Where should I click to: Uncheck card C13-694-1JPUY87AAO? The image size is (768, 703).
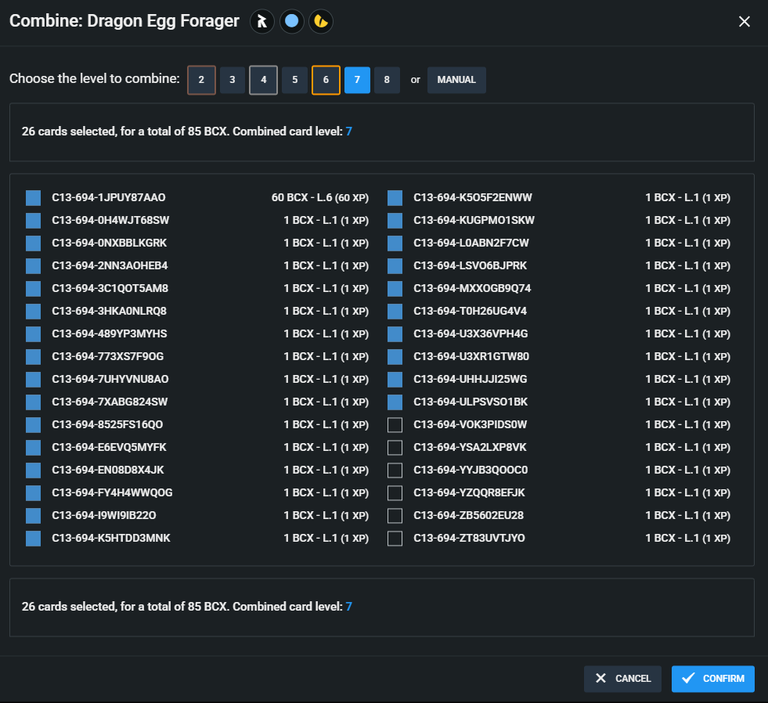coord(33,198)
